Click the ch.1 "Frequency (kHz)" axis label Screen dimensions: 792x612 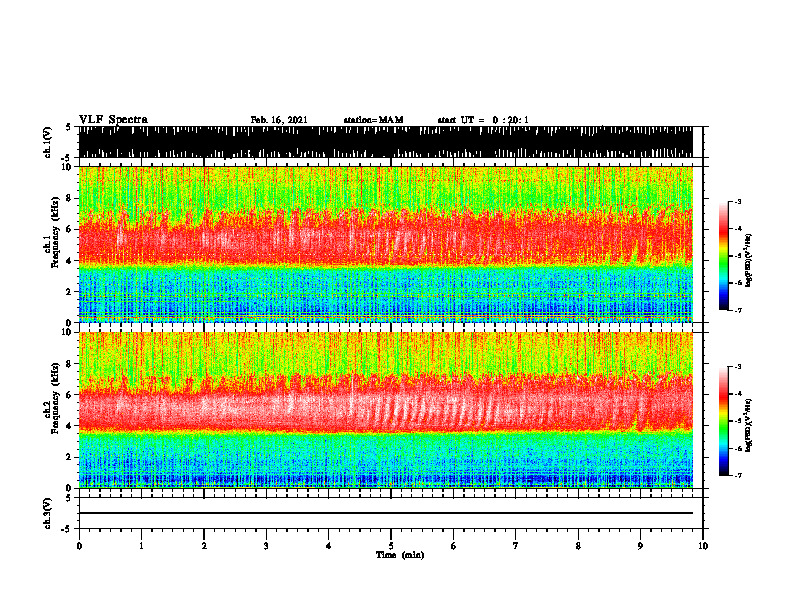pos(55,233)
